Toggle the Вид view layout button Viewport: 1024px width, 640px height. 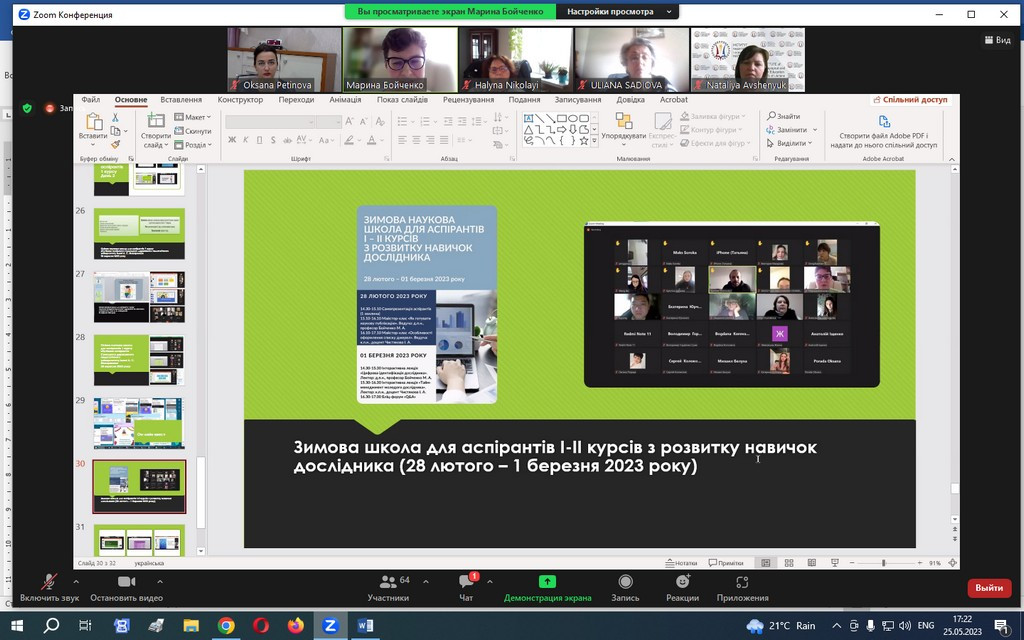[996, 40]
